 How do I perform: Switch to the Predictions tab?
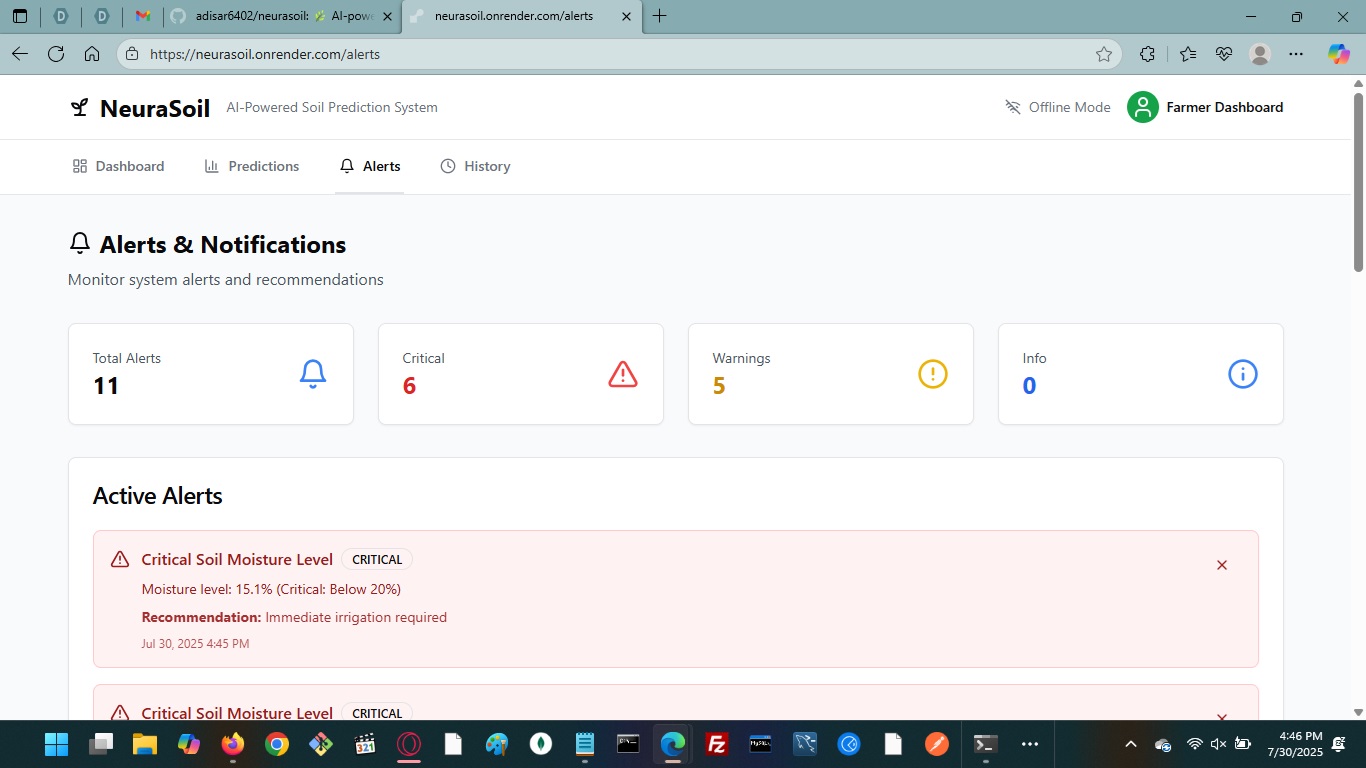click(252, 166)
